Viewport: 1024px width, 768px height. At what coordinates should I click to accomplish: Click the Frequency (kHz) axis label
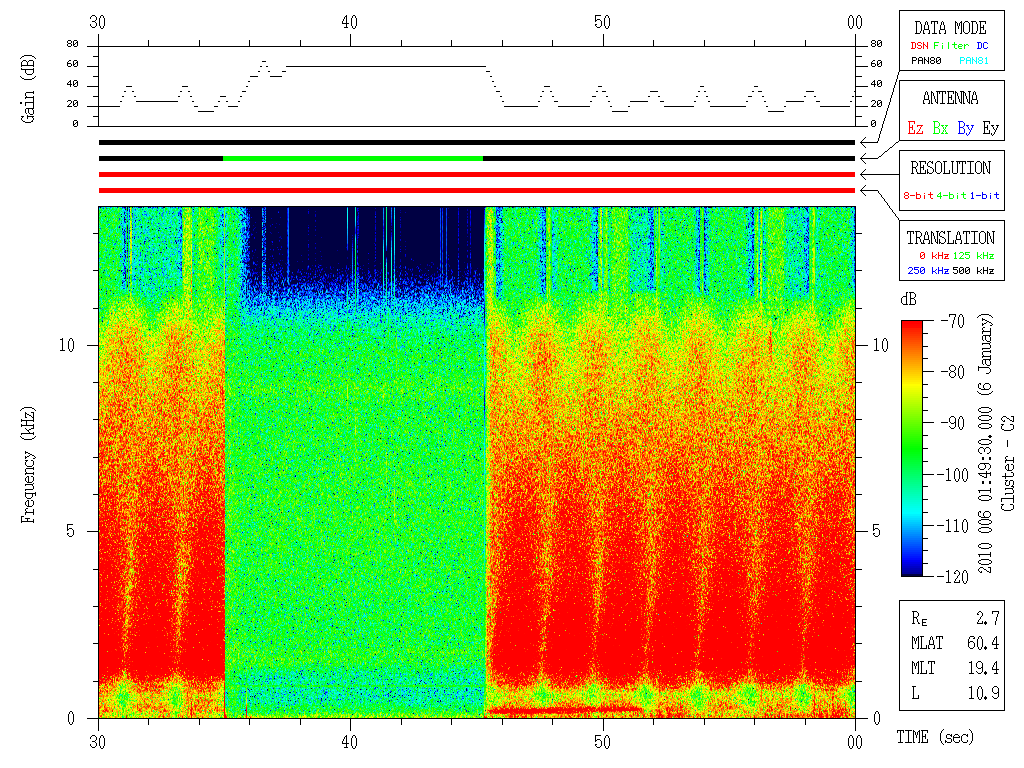(27, 465)
